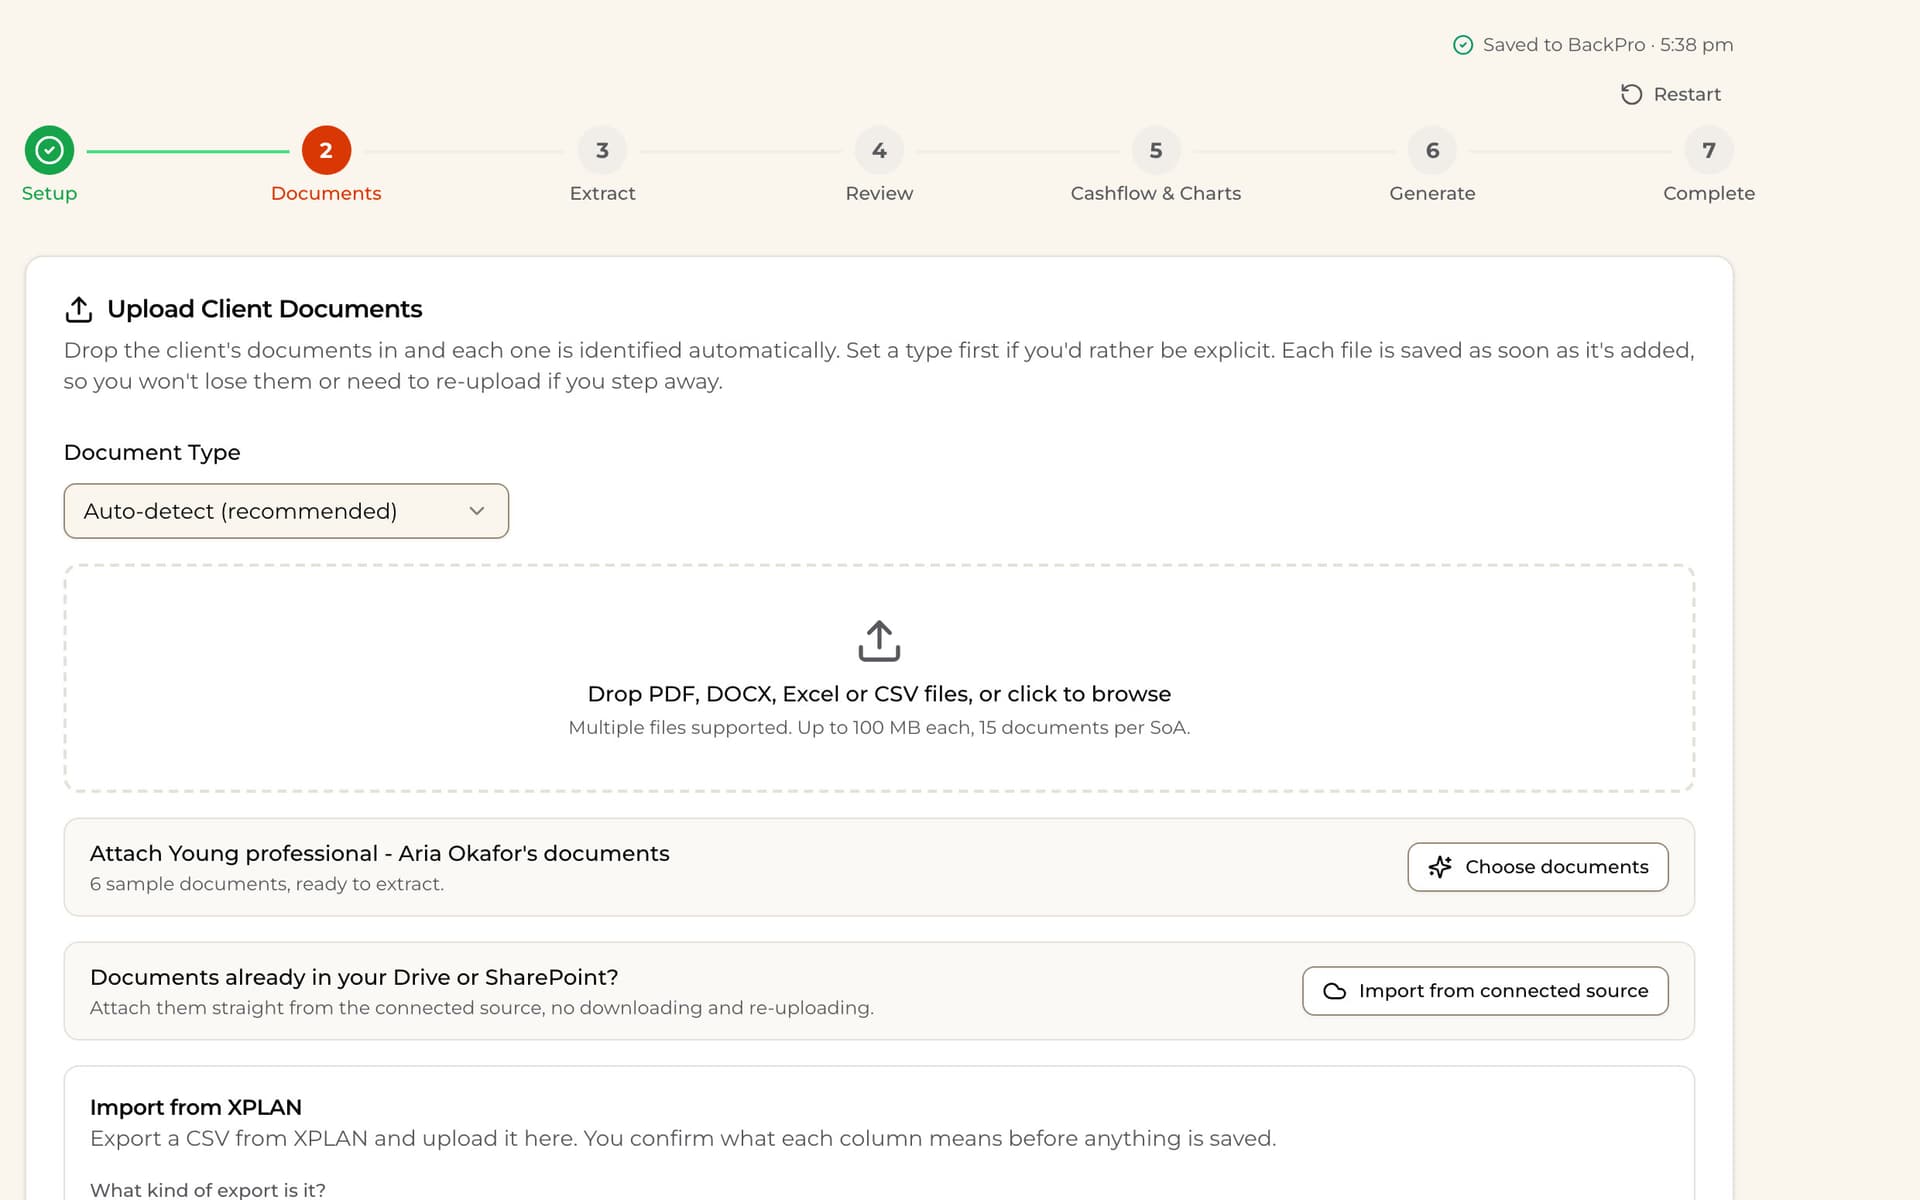The image size is (1920, 1200).
Task: Click 'Saved to BackPro · 5:38 pm' status text
Action: pos(1608,45)
